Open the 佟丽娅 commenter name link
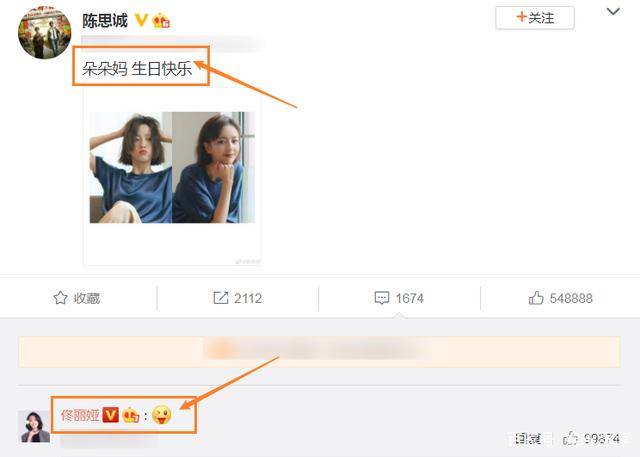The height and width of the screenshot is (457, 640). click(x=80, y=415)
